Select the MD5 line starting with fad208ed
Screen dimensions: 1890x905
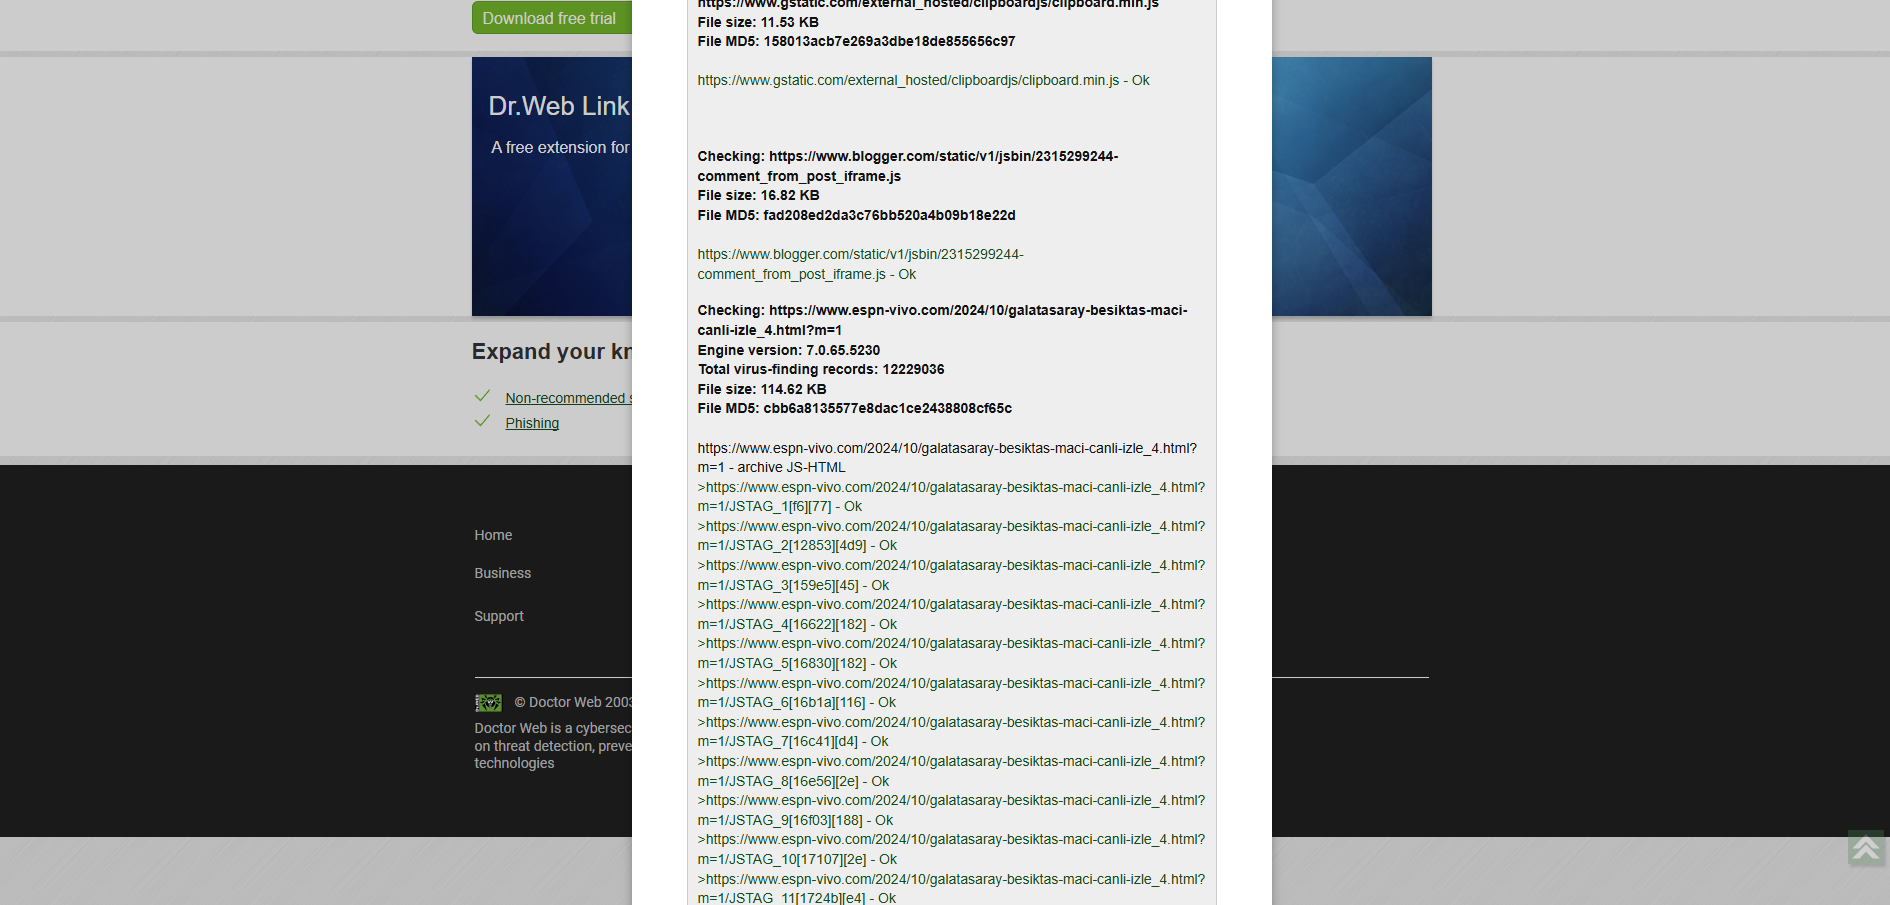click(856, 215)
